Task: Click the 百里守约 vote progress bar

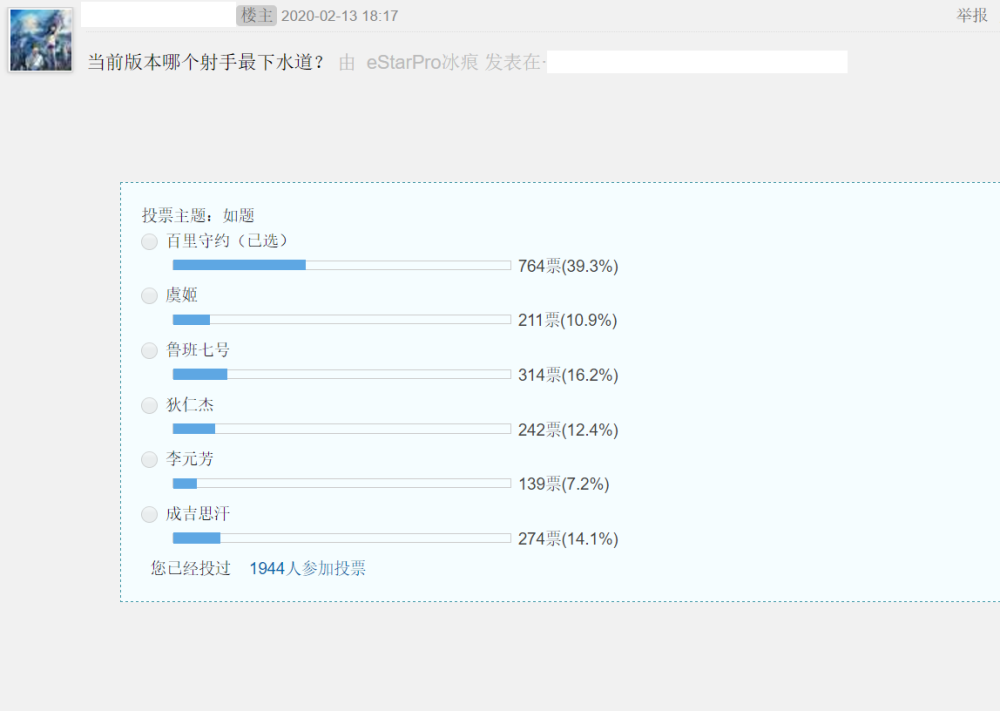Action: coord(341,265)
